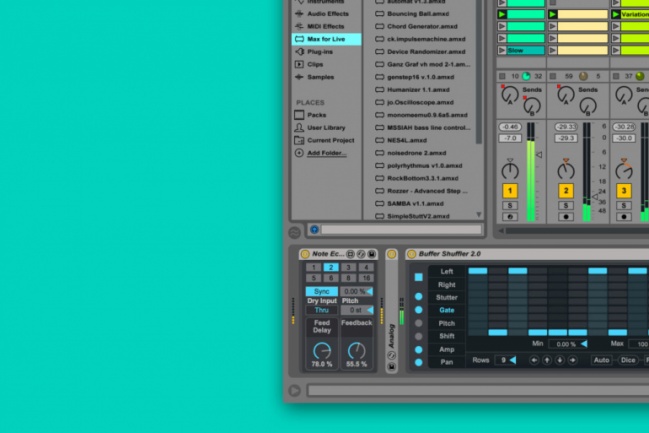Adjust Note Echo 0.00 % offset box

click(x=357, y=291)
